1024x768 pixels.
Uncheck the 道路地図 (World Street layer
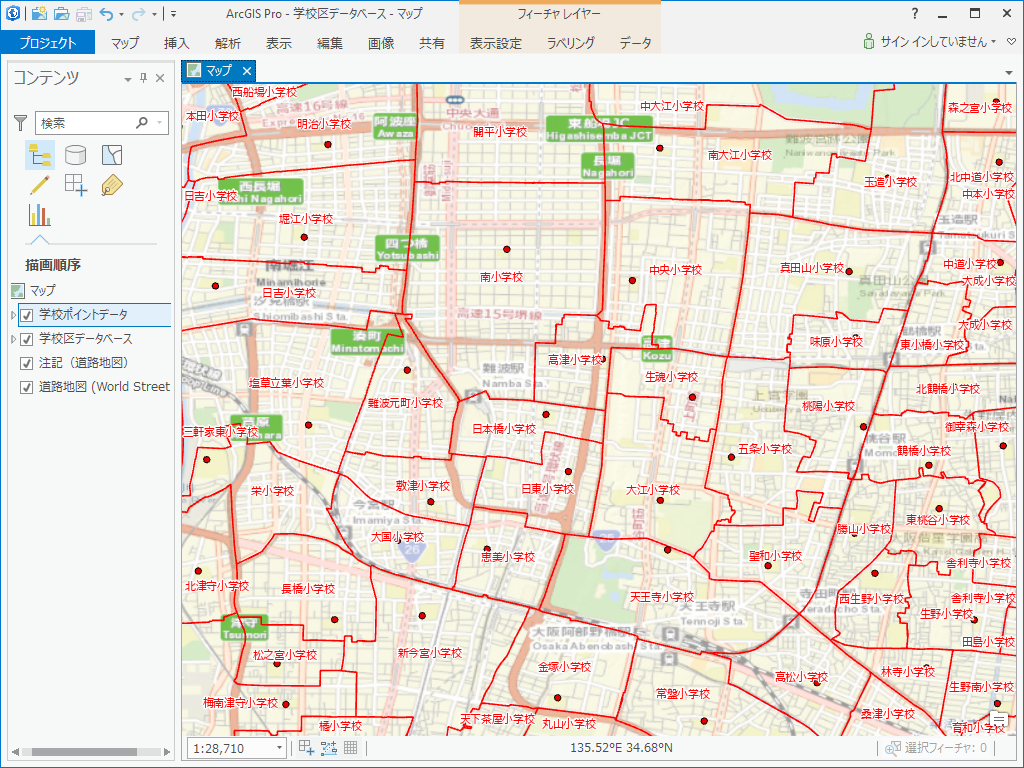coord(27,388)
